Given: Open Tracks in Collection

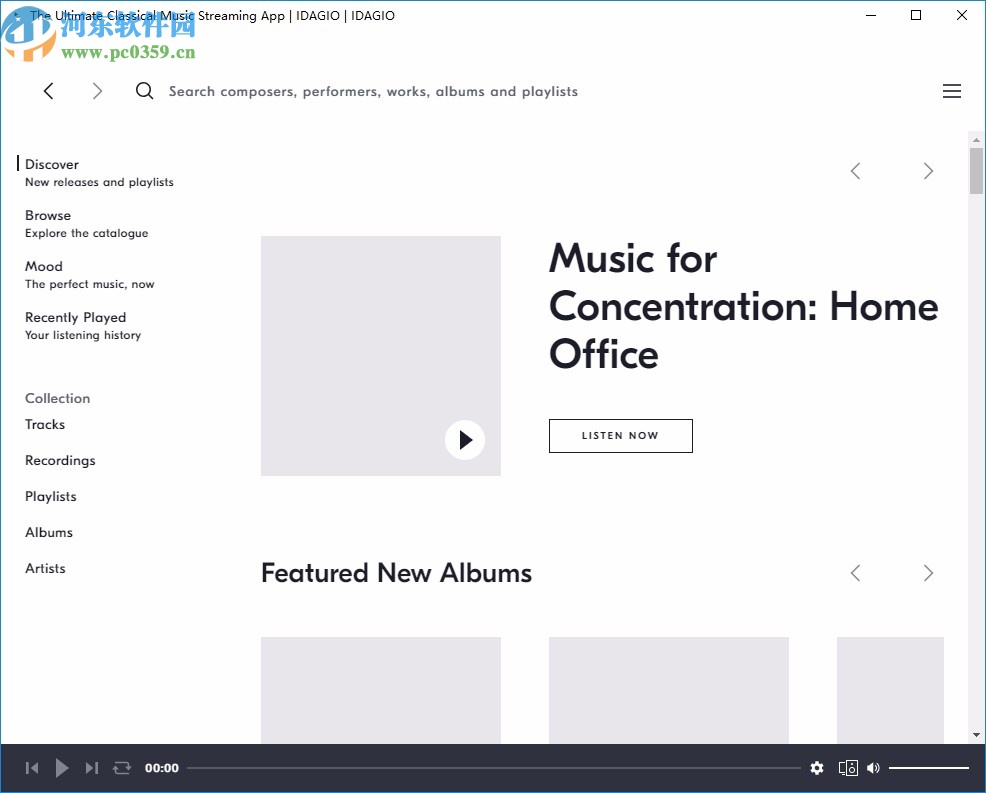Looking at the screenshot, I should click(x=45, y=424).
